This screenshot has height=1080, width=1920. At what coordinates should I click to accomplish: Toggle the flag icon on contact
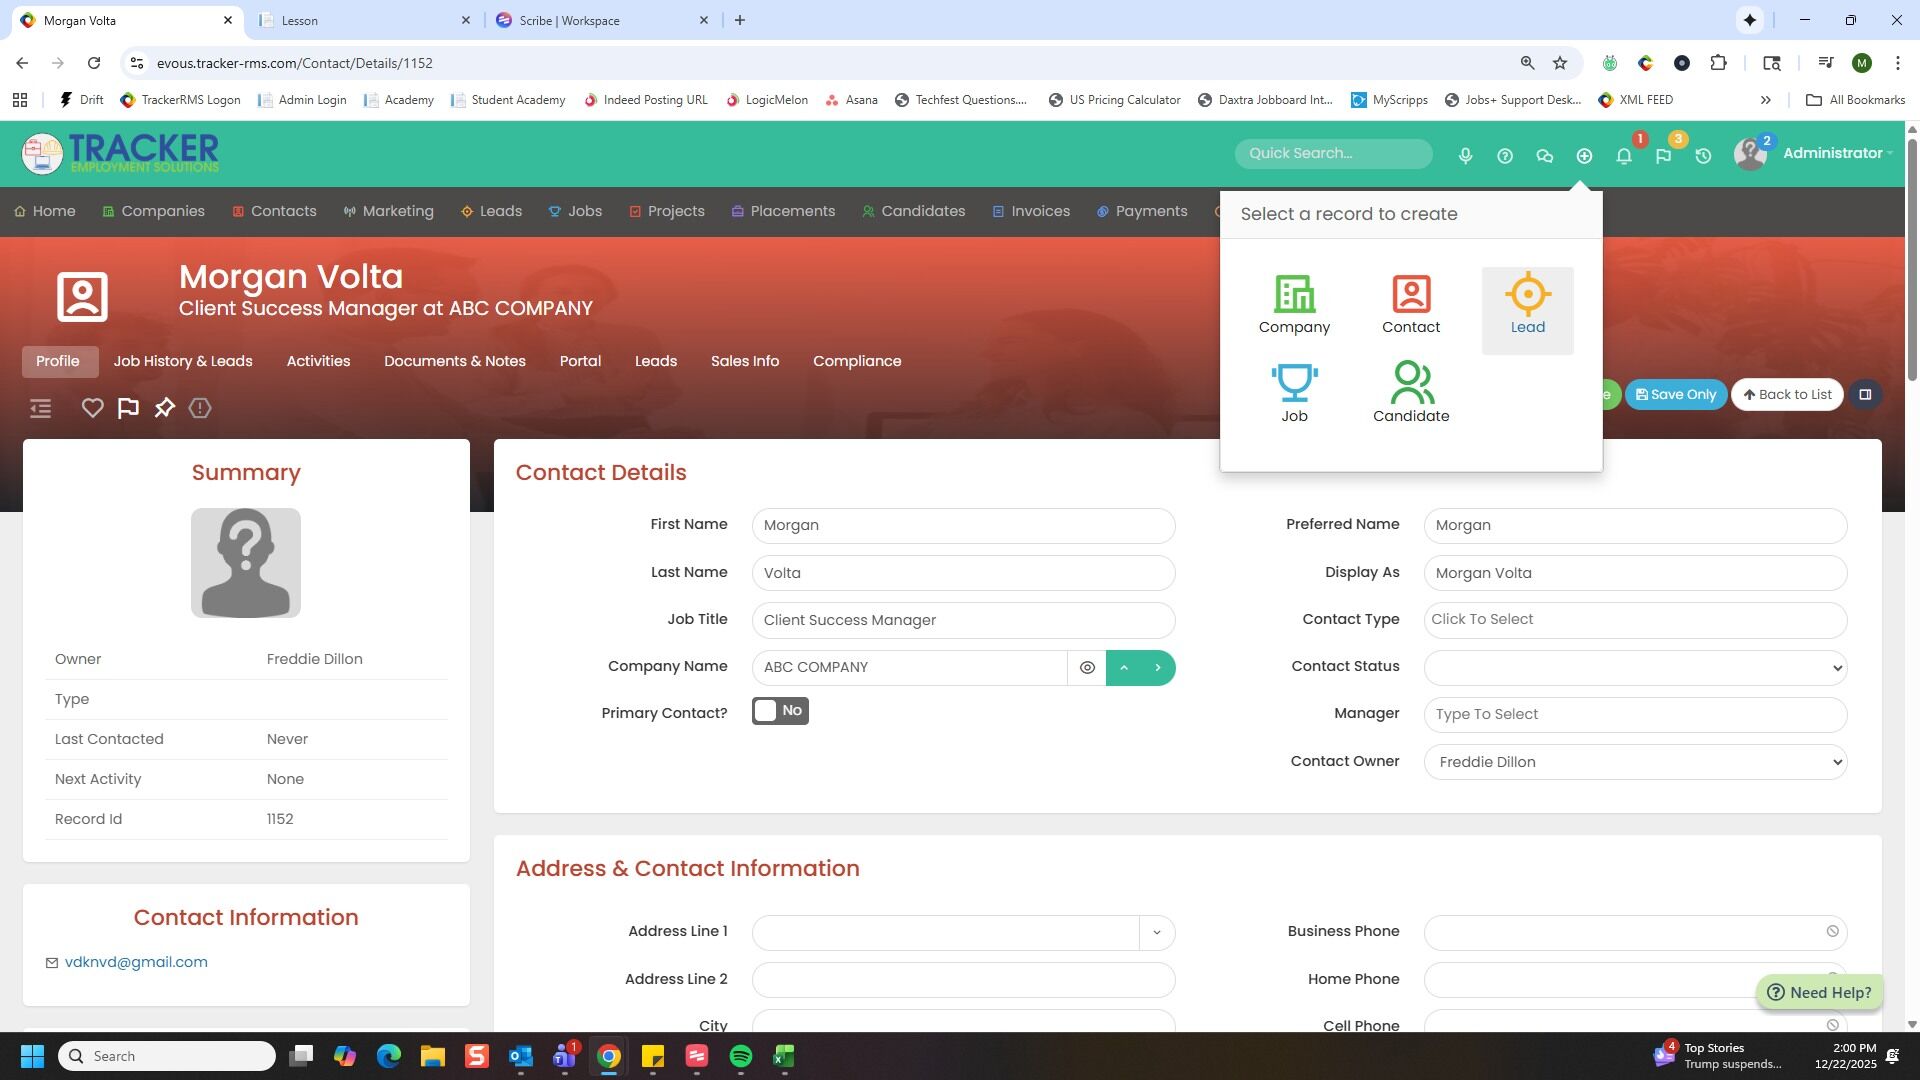[128, 408]
